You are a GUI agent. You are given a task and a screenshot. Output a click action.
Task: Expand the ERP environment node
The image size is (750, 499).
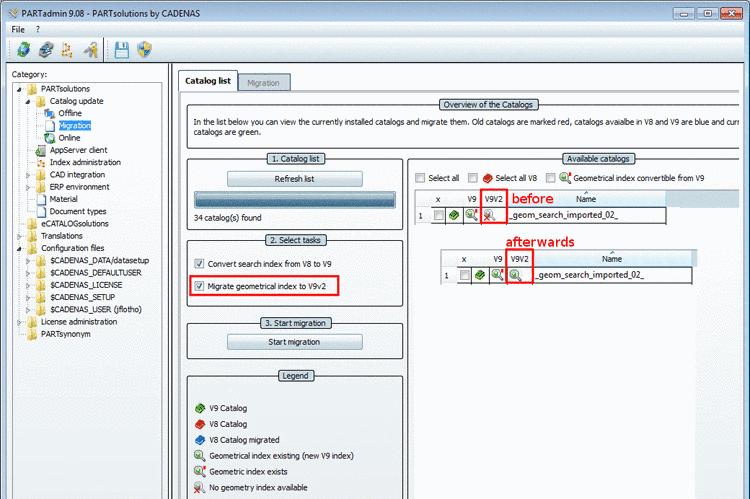point(28,187)
